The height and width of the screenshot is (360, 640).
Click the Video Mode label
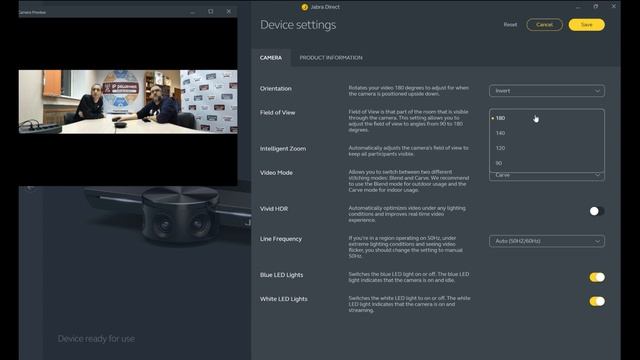[x=276, y=173]
